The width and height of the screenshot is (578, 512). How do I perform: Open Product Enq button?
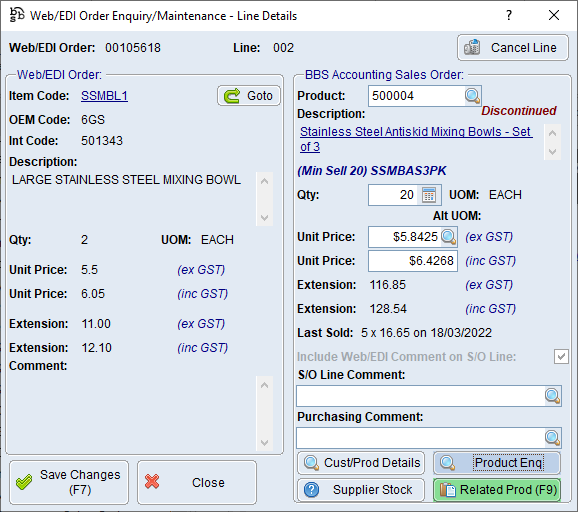click(497, 463)
